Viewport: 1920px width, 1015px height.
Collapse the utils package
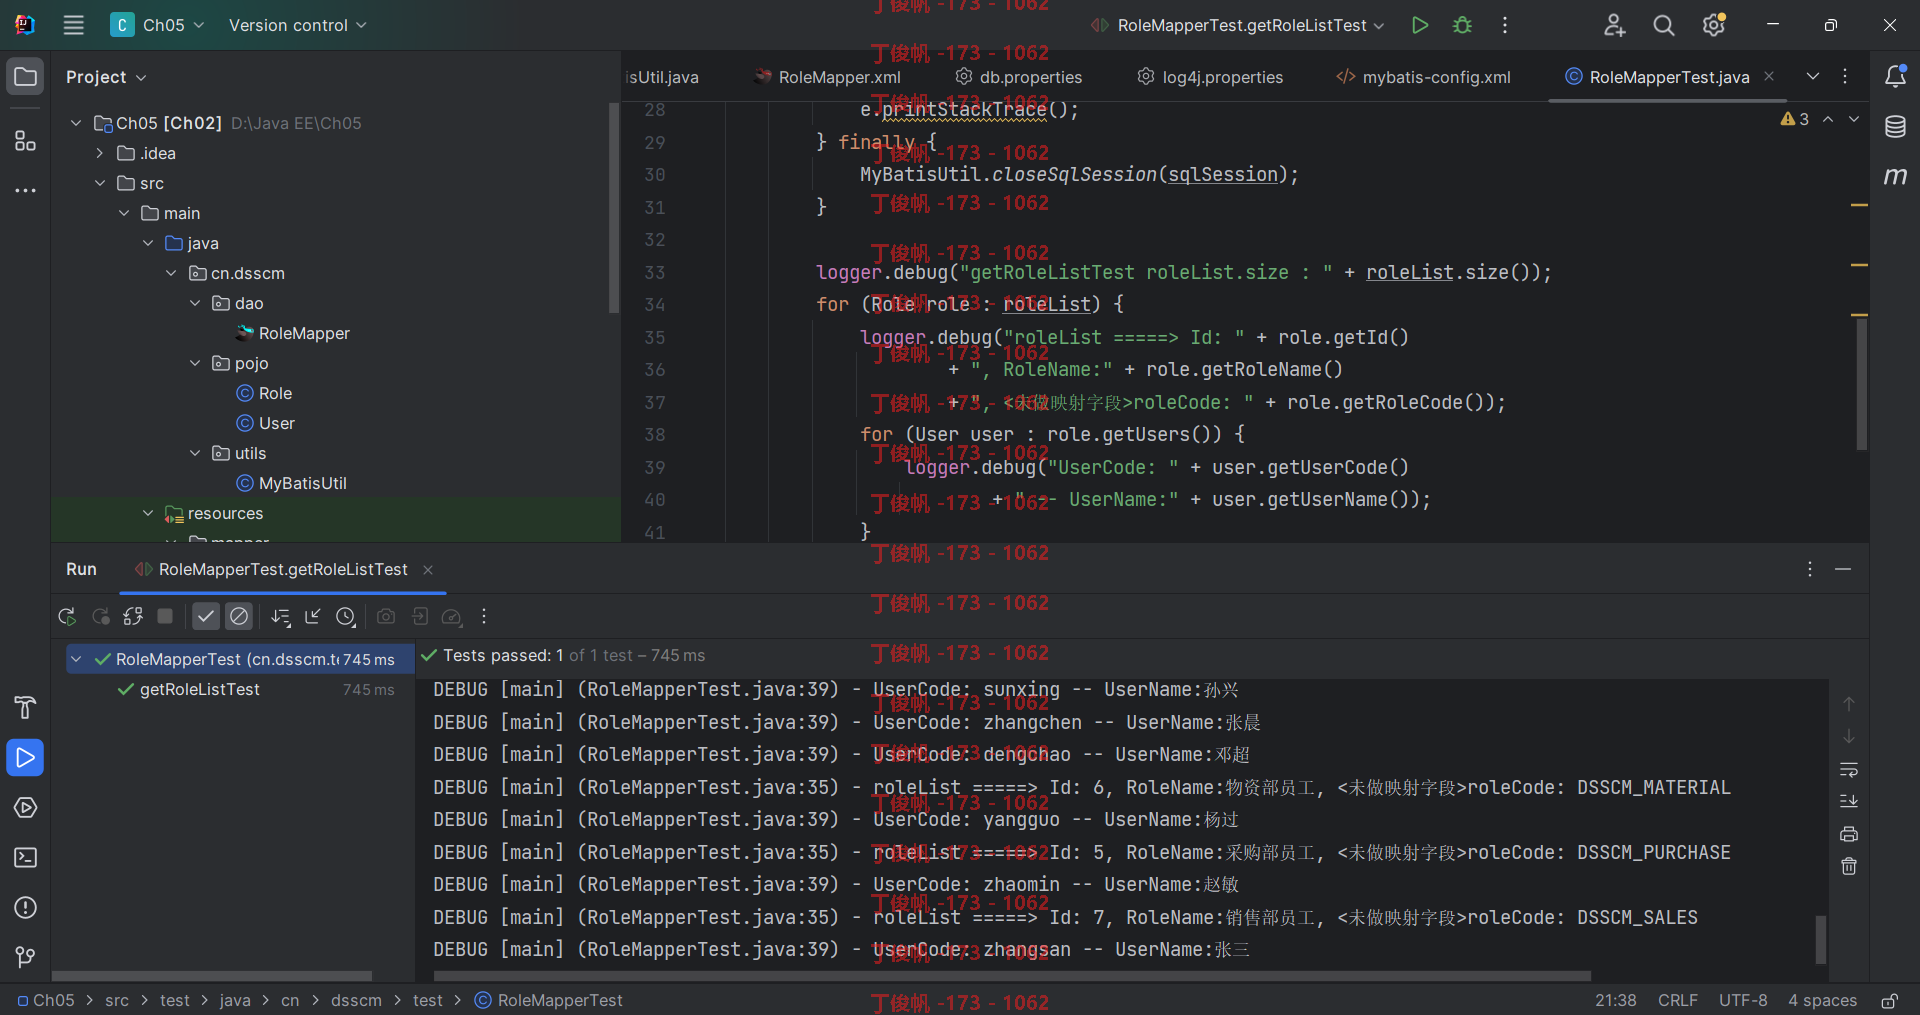[195, 453]
